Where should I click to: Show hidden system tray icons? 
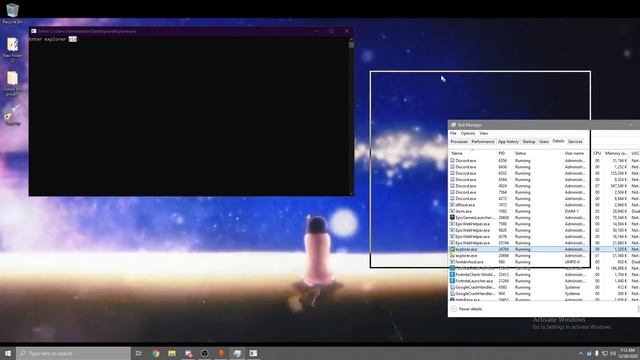580,353
